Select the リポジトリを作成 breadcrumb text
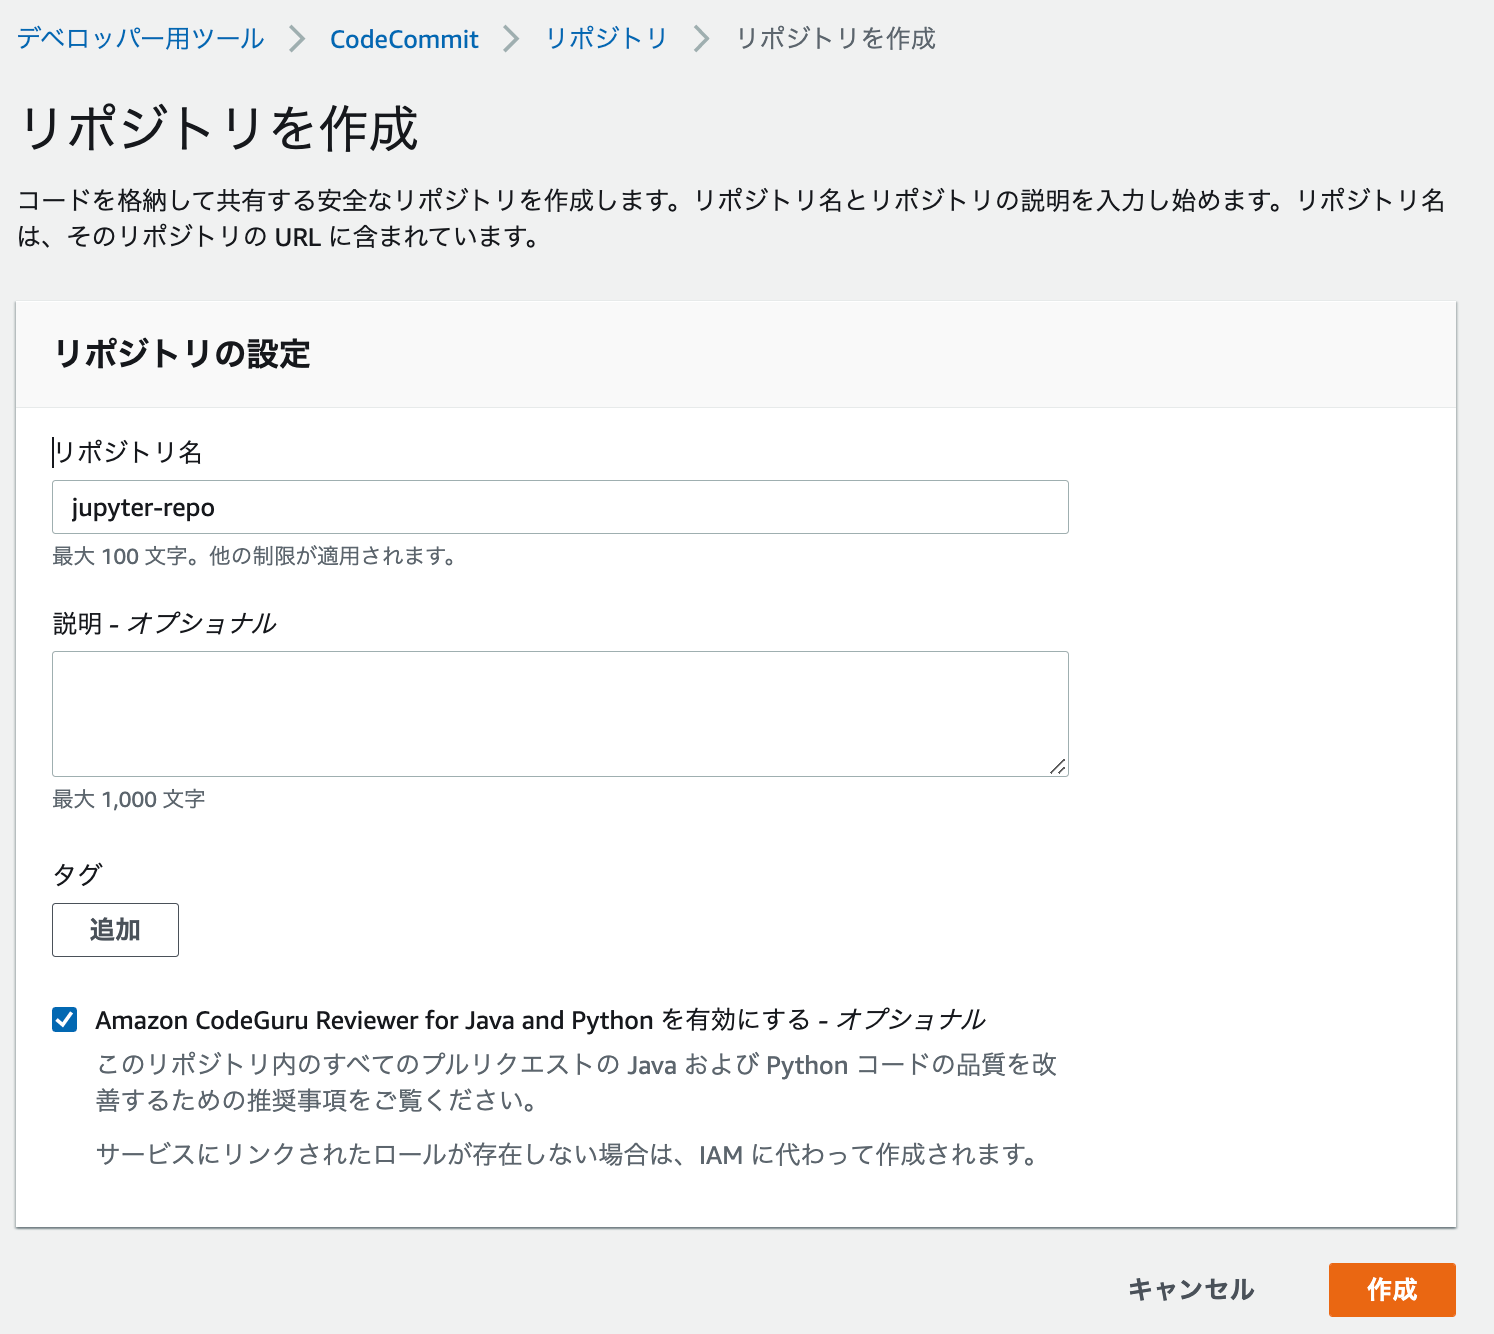Image resolution: width=1494 pixels, height=1334 pixels. (x=836, y=39)
